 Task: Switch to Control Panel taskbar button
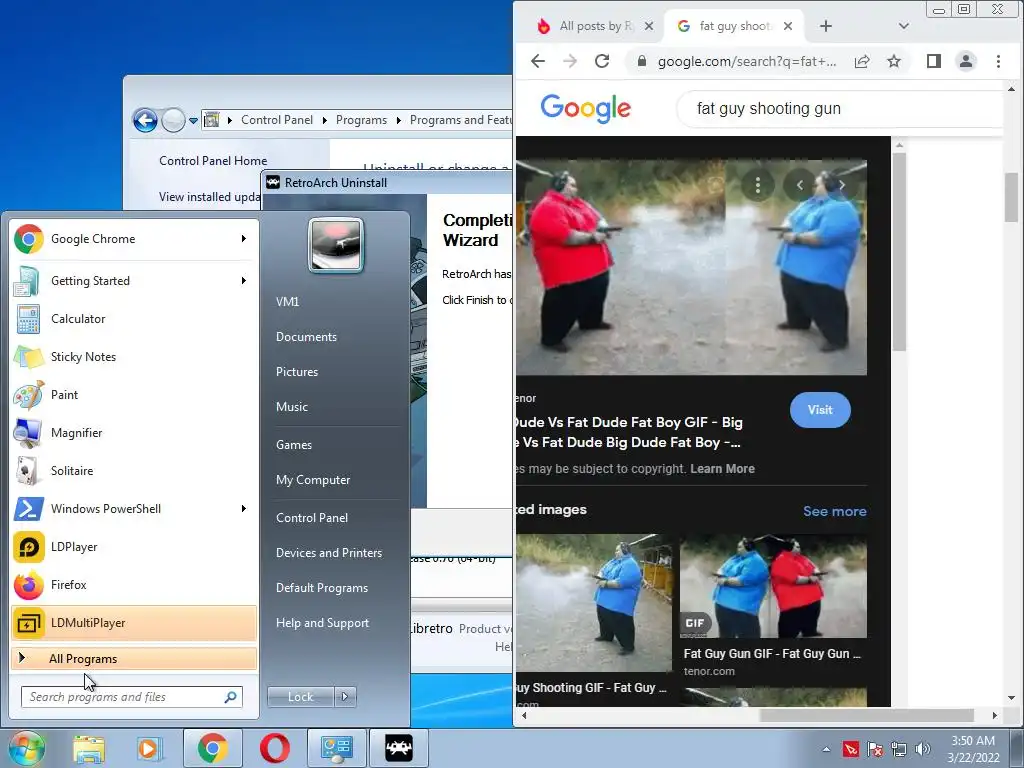[x=336, y=748]
